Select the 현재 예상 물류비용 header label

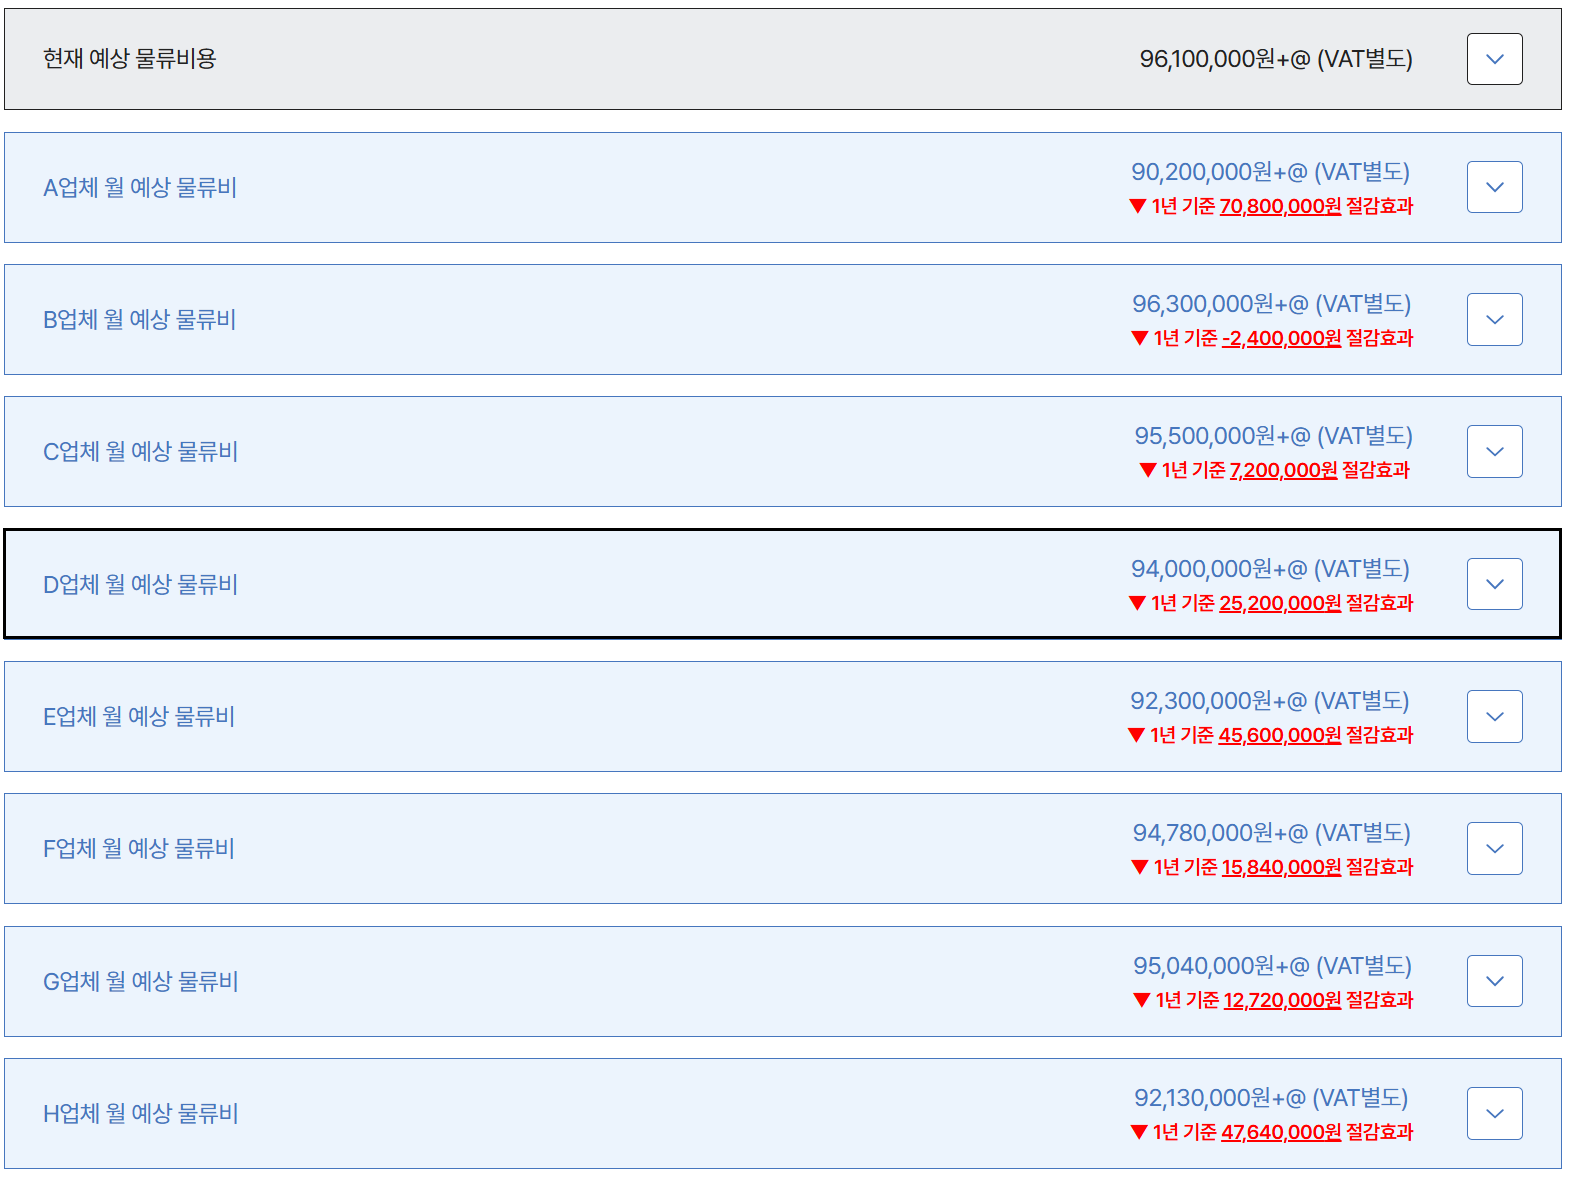[130, 59]
